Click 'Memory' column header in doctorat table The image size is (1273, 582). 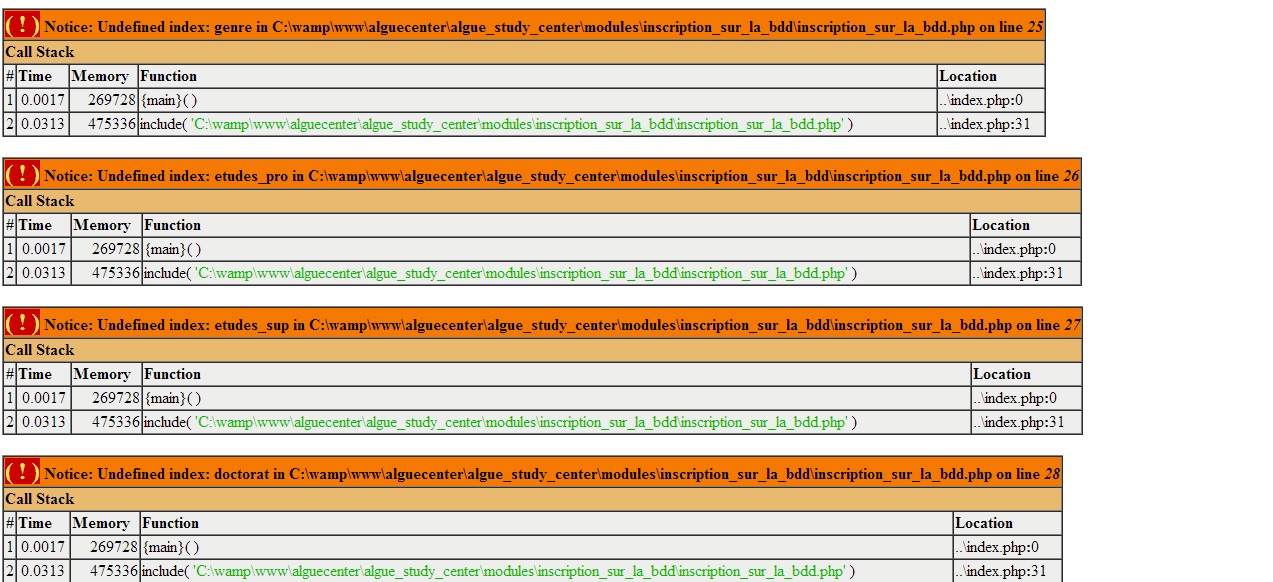pos(100,523)
